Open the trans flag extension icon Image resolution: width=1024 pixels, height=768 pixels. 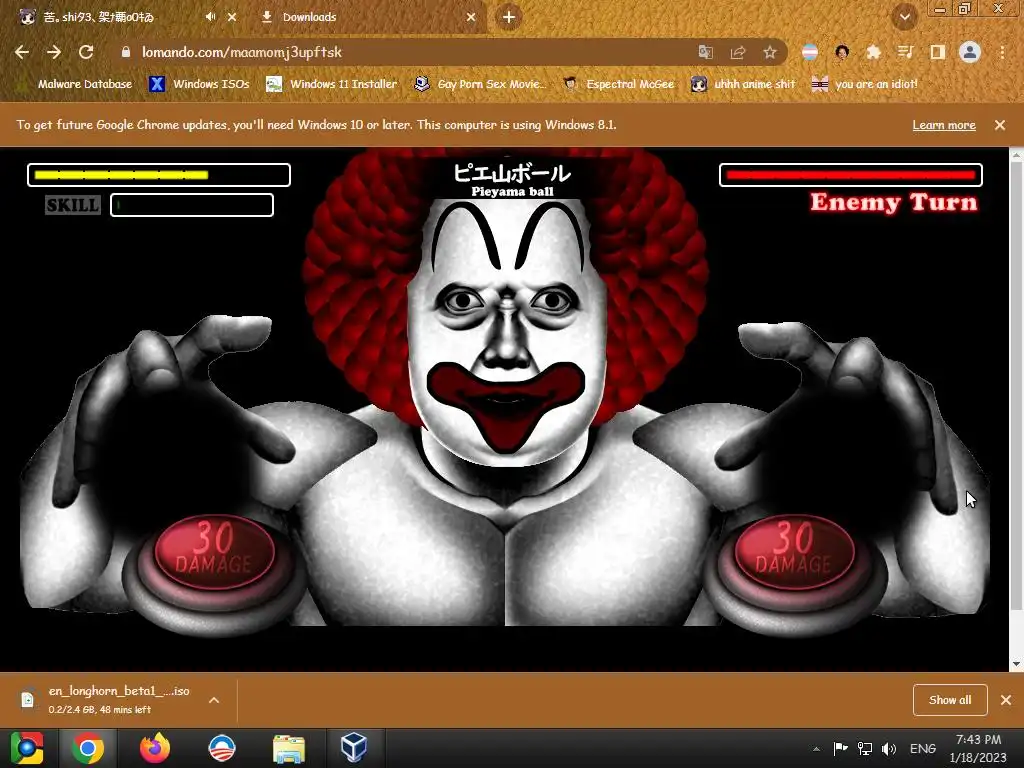pyautogui.click(x=810, y=52)
